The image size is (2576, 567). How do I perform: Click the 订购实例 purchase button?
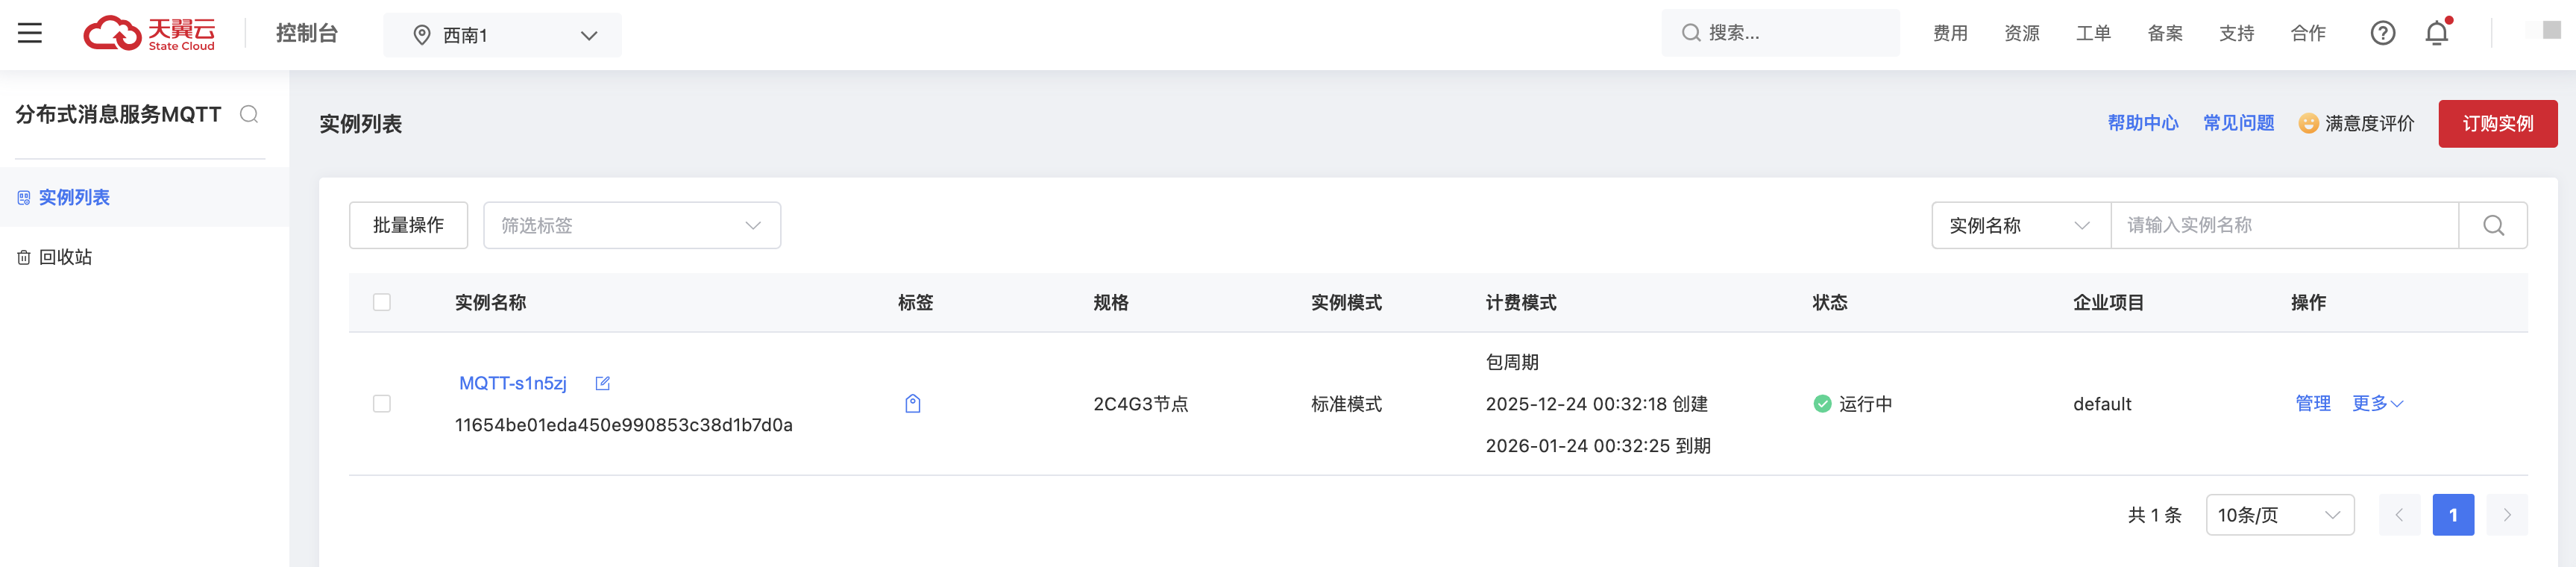click(x=2497, y=123)
